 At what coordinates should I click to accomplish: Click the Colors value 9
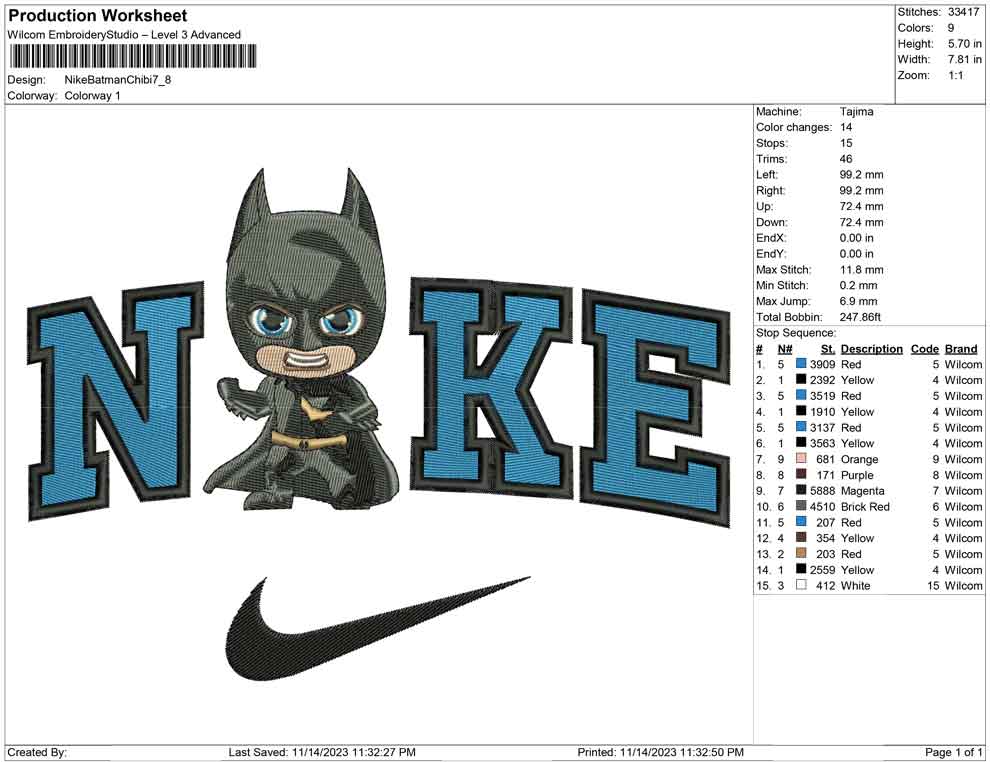tap(951, 28)
